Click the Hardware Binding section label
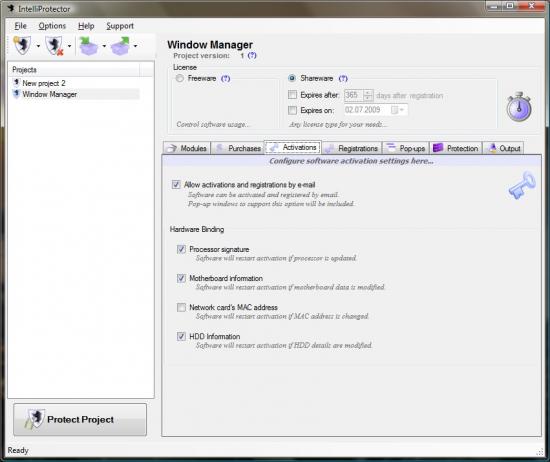 197,229
